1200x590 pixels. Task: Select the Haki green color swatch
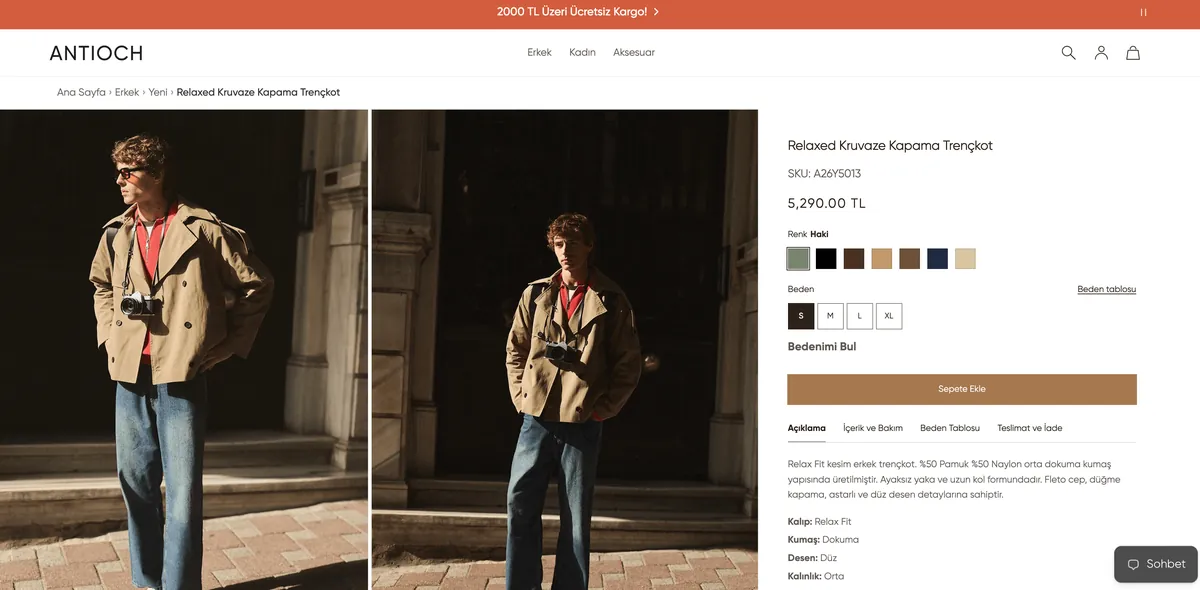(x=798, y=259)
